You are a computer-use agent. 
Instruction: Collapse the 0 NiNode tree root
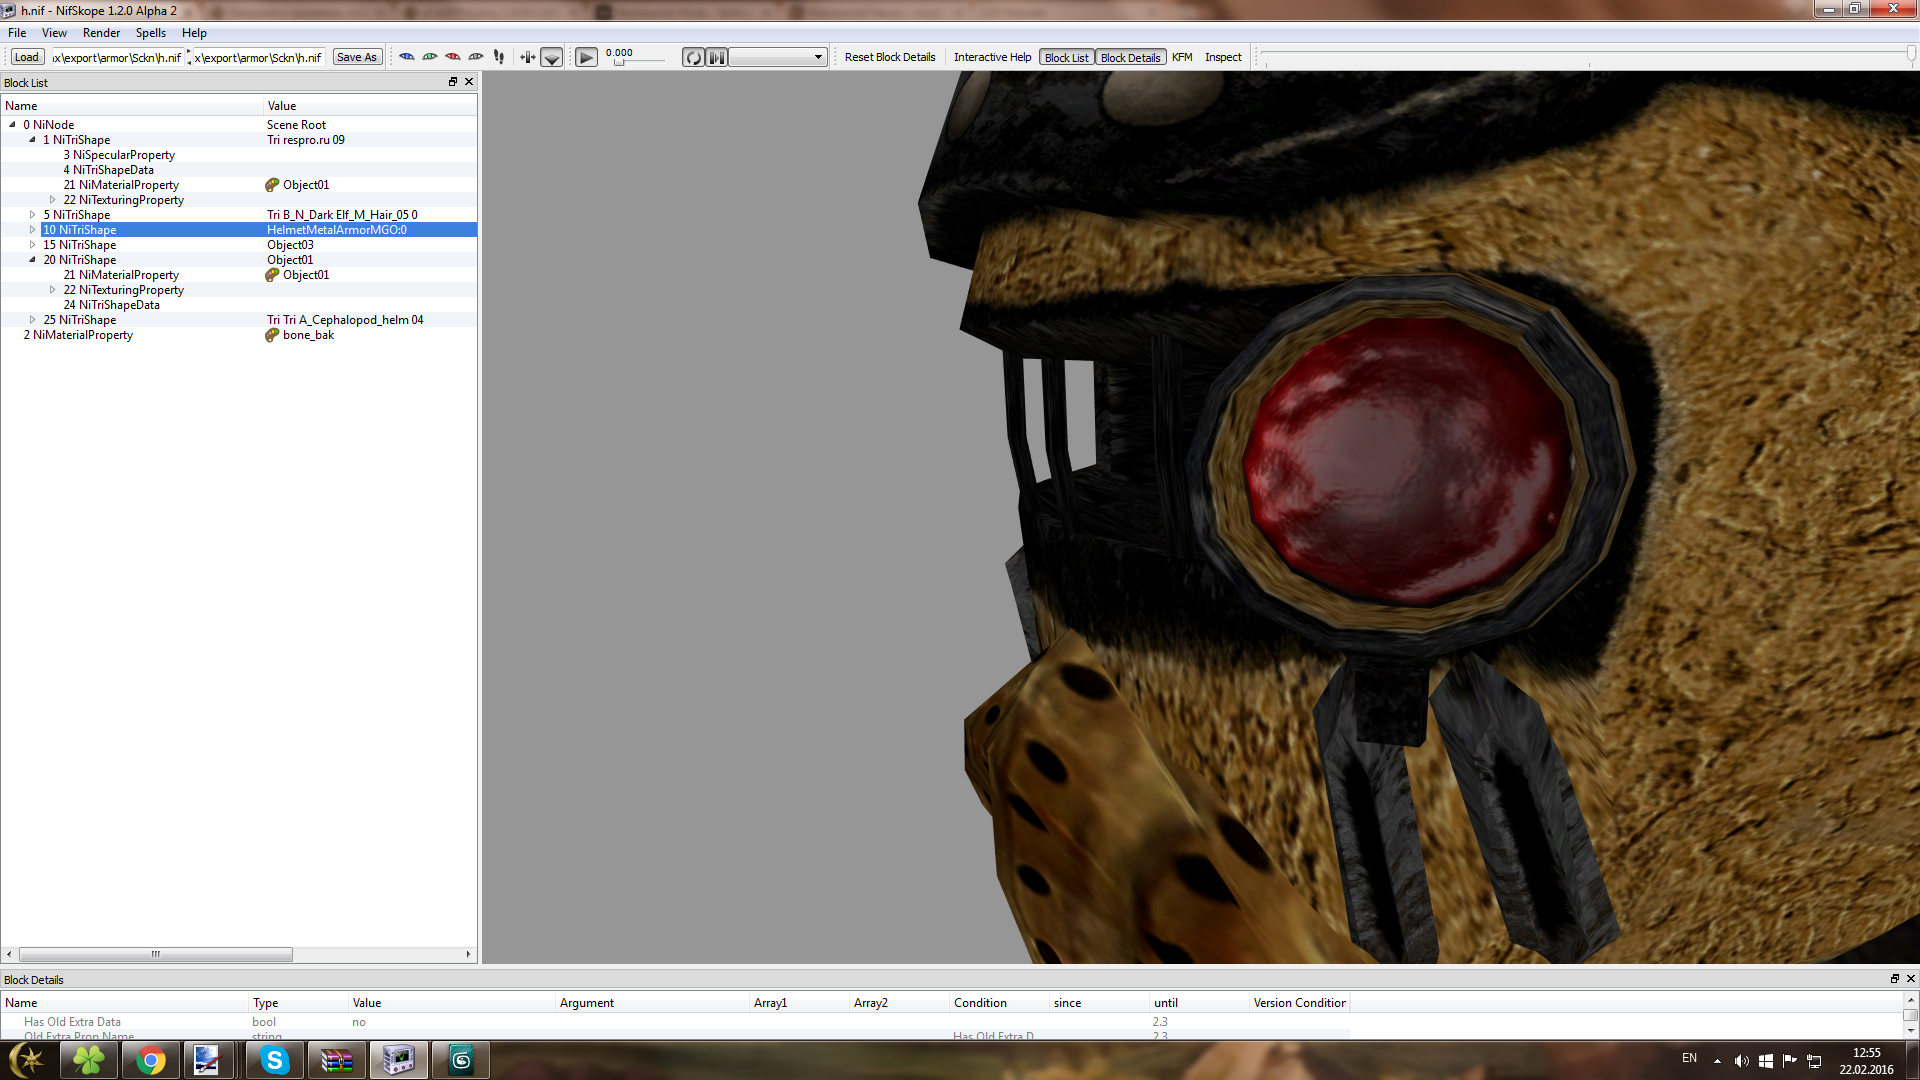pyautogui.click(x=12, y=125)
